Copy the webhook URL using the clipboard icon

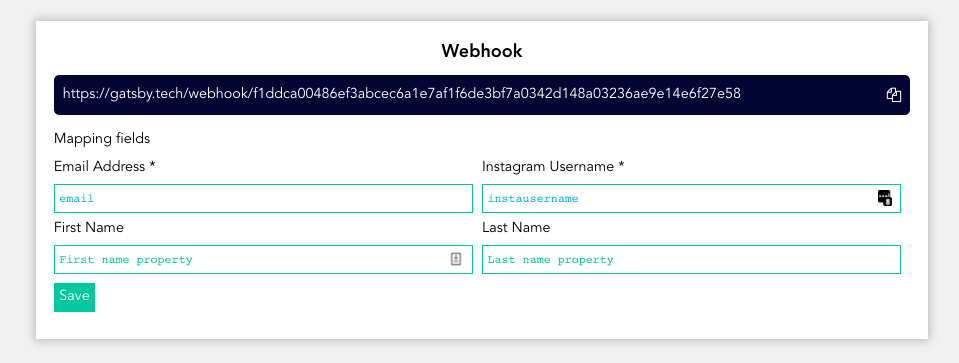tap(894, 95)
